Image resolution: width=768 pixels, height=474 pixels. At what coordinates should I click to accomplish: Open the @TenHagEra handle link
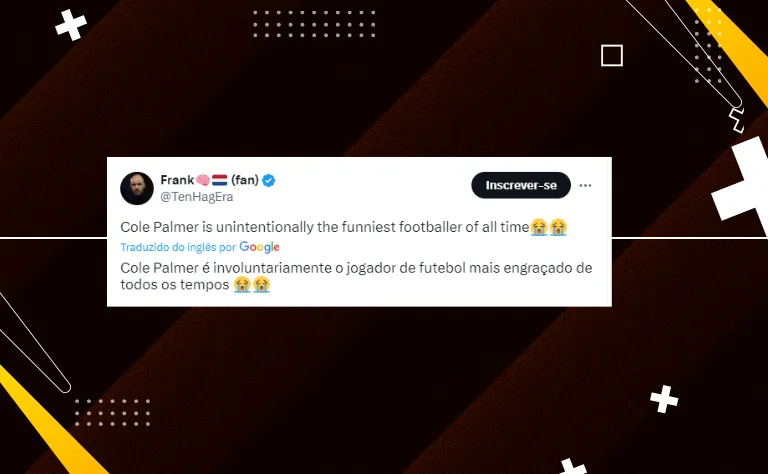click(190, 197)
